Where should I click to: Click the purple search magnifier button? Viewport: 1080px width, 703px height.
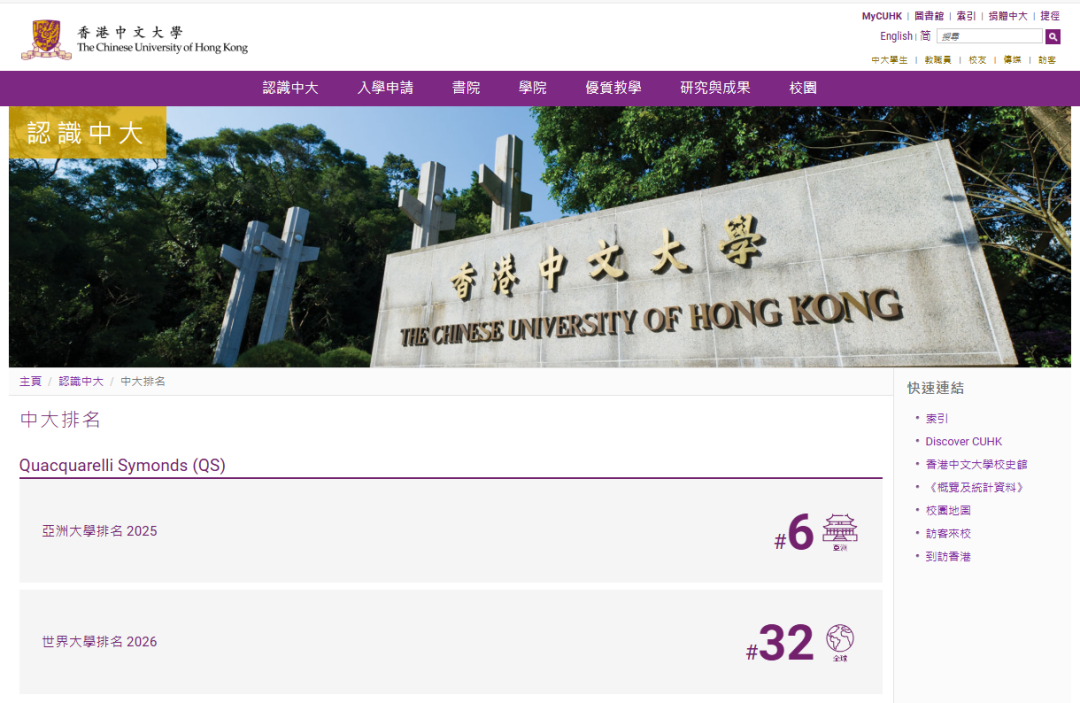pos(1052,36)
